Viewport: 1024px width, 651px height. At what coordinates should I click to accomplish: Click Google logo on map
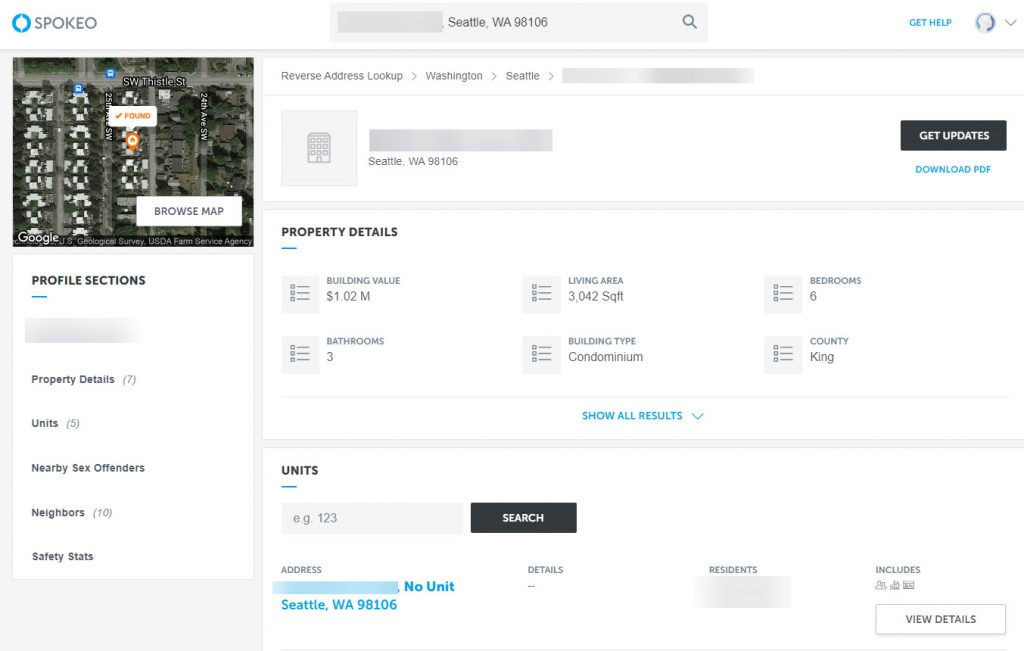tap(38, 238)
